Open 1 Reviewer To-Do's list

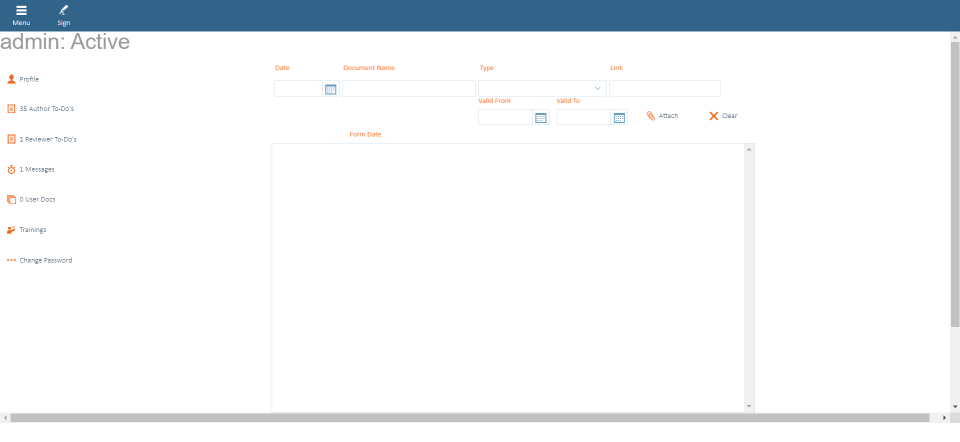tap(47, 139)
